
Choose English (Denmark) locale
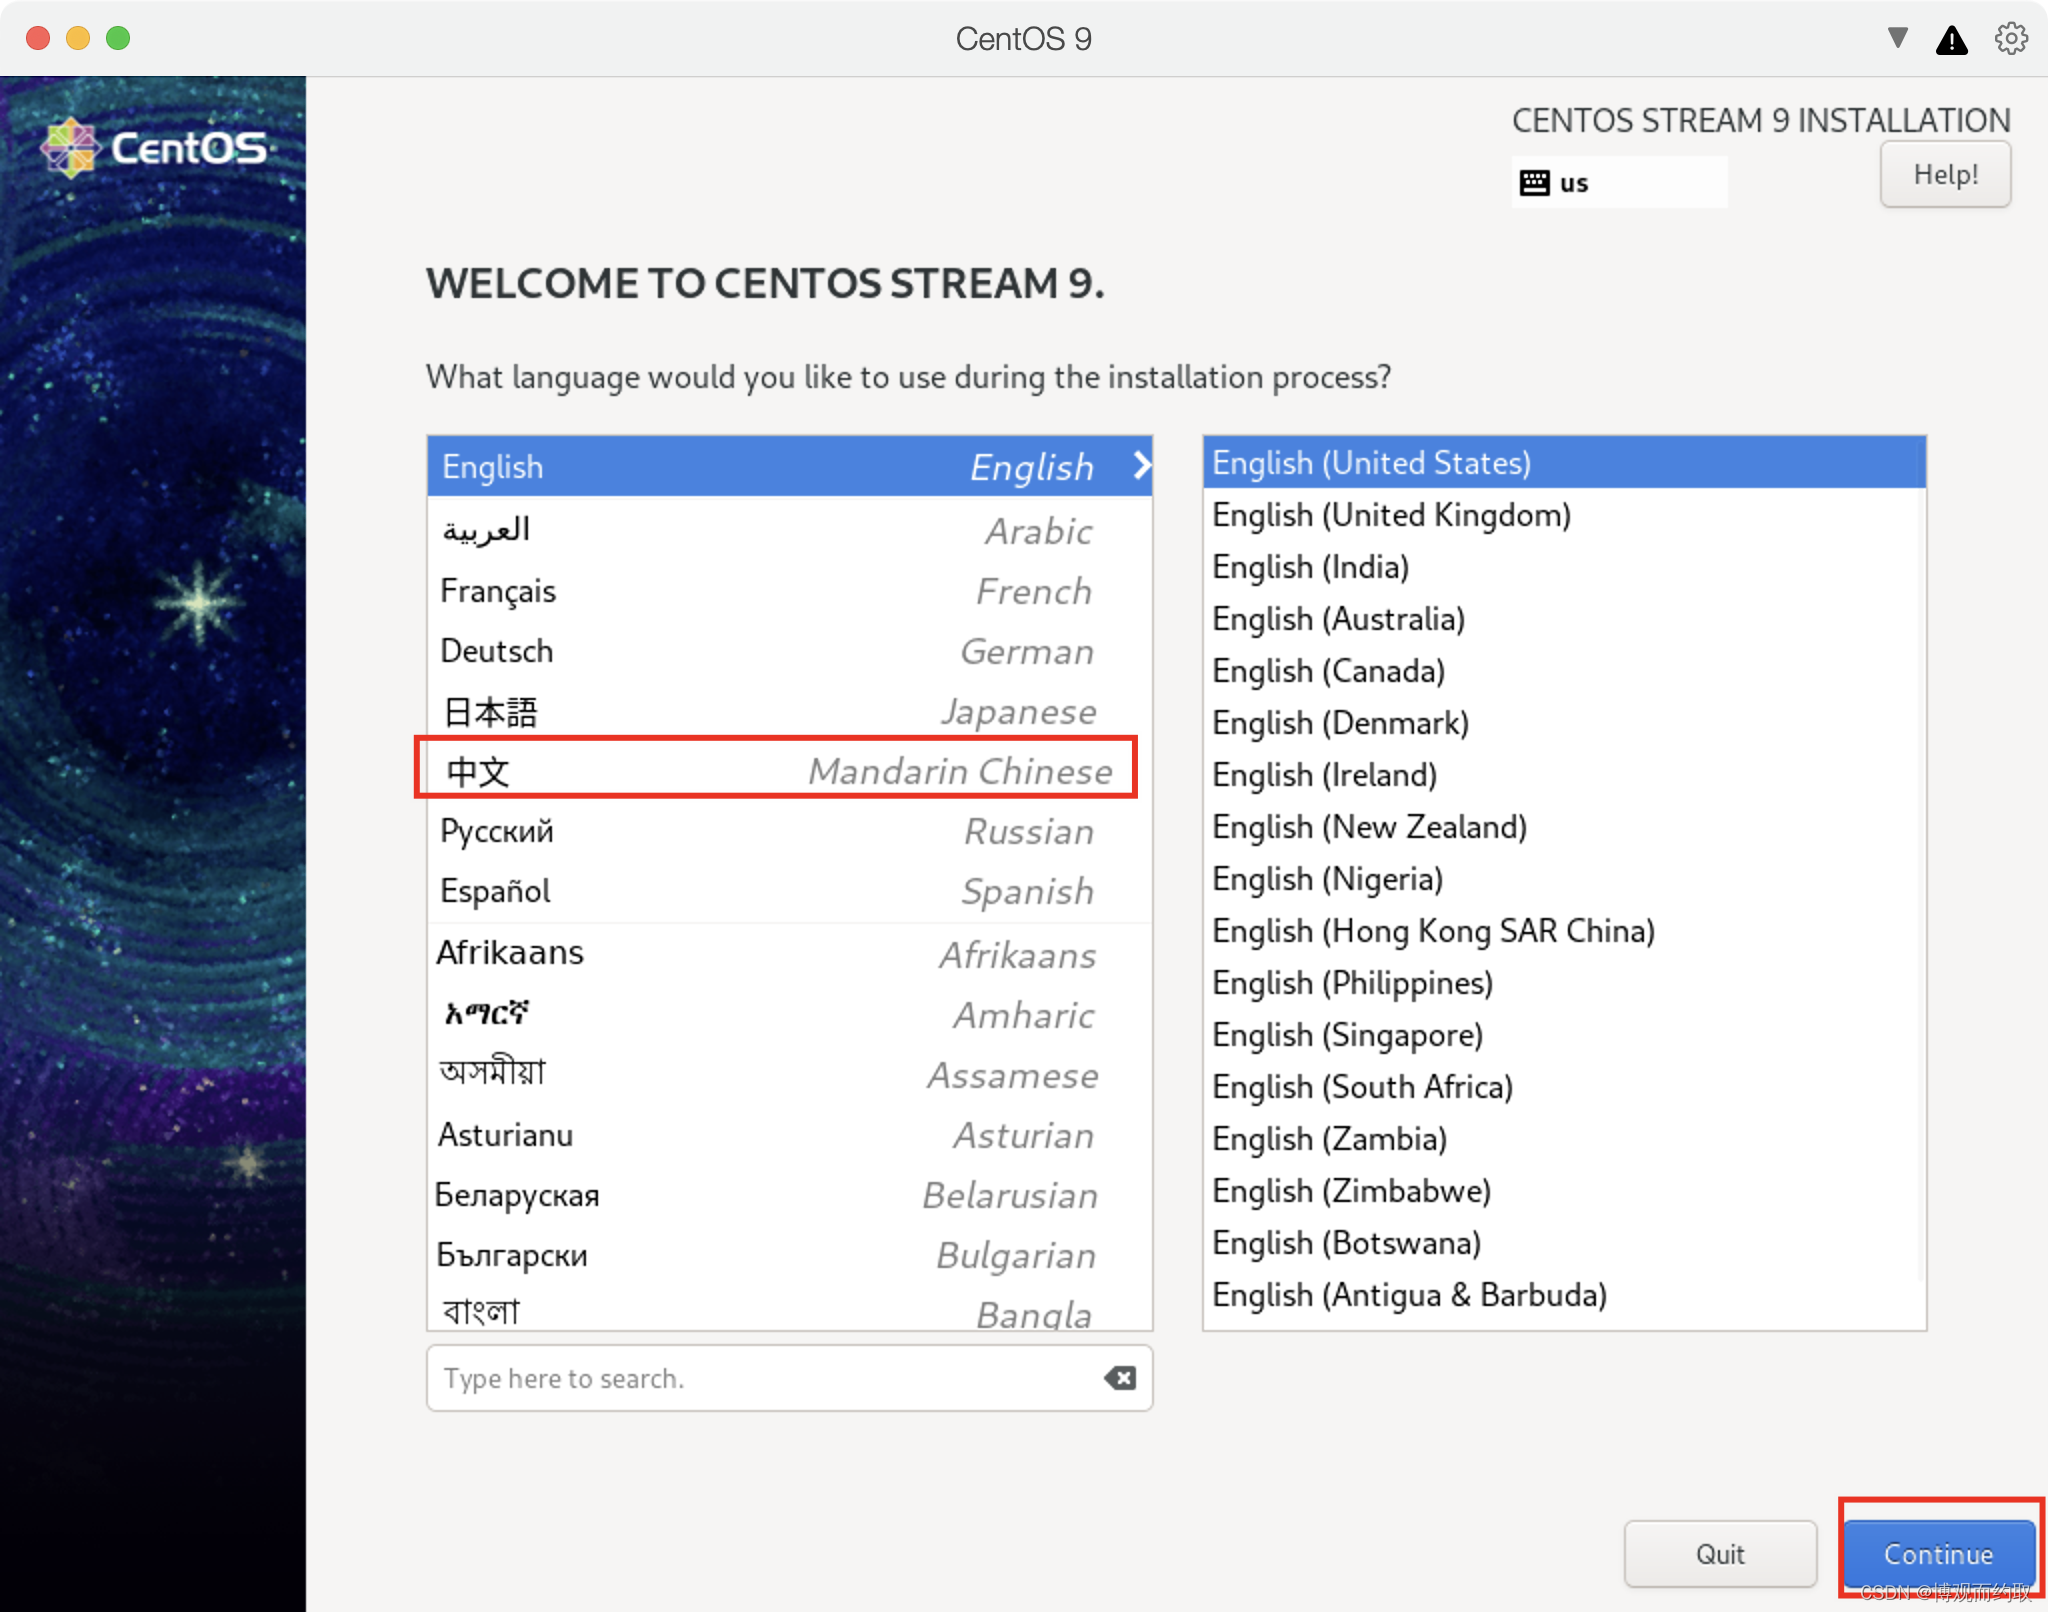click(1564, 722)
